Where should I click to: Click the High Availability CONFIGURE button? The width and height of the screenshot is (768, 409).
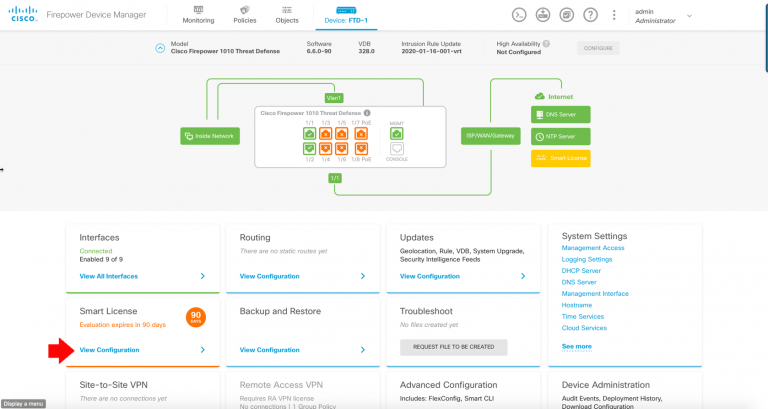coord(598,48)
